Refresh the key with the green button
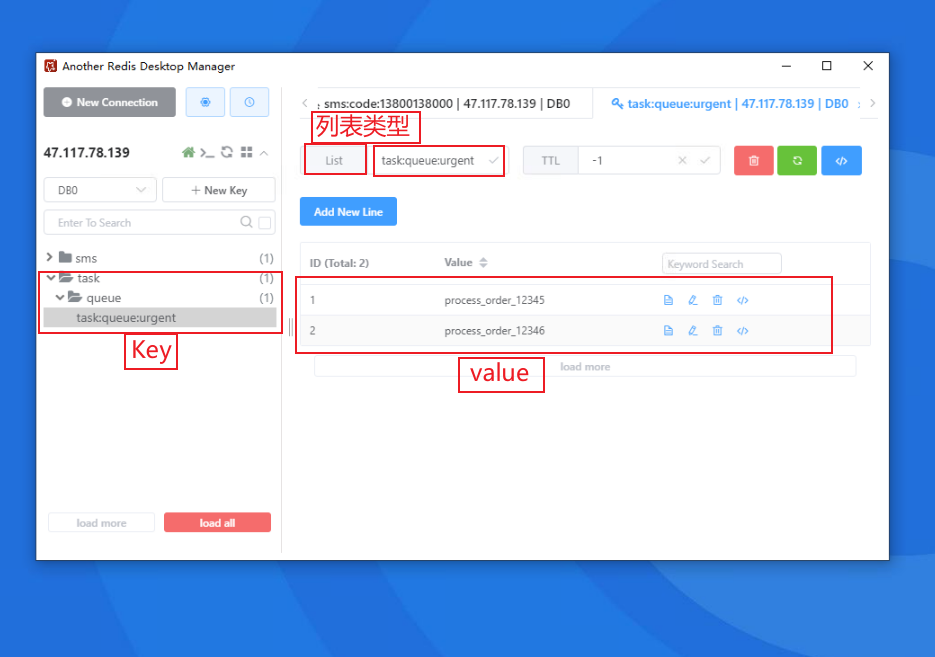 point(797,160)
